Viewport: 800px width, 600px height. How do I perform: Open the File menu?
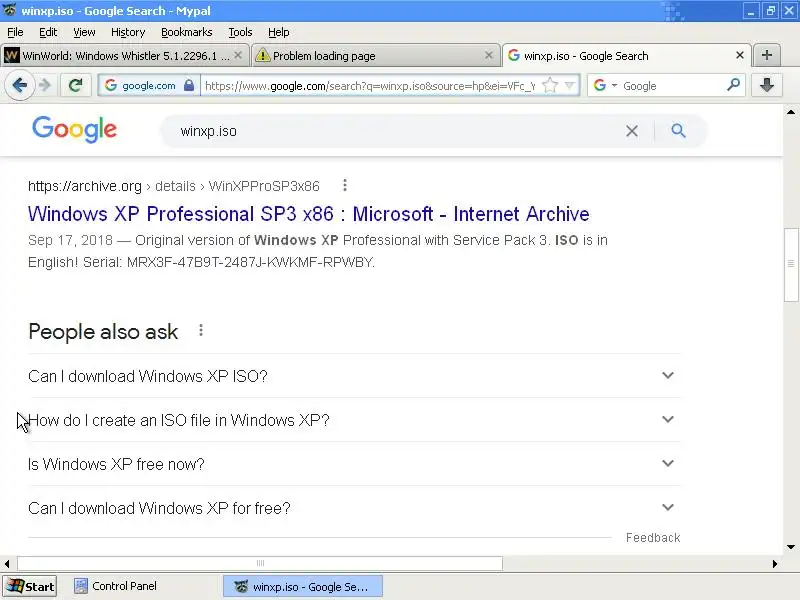pyautogui.click(x=15, y=32)
